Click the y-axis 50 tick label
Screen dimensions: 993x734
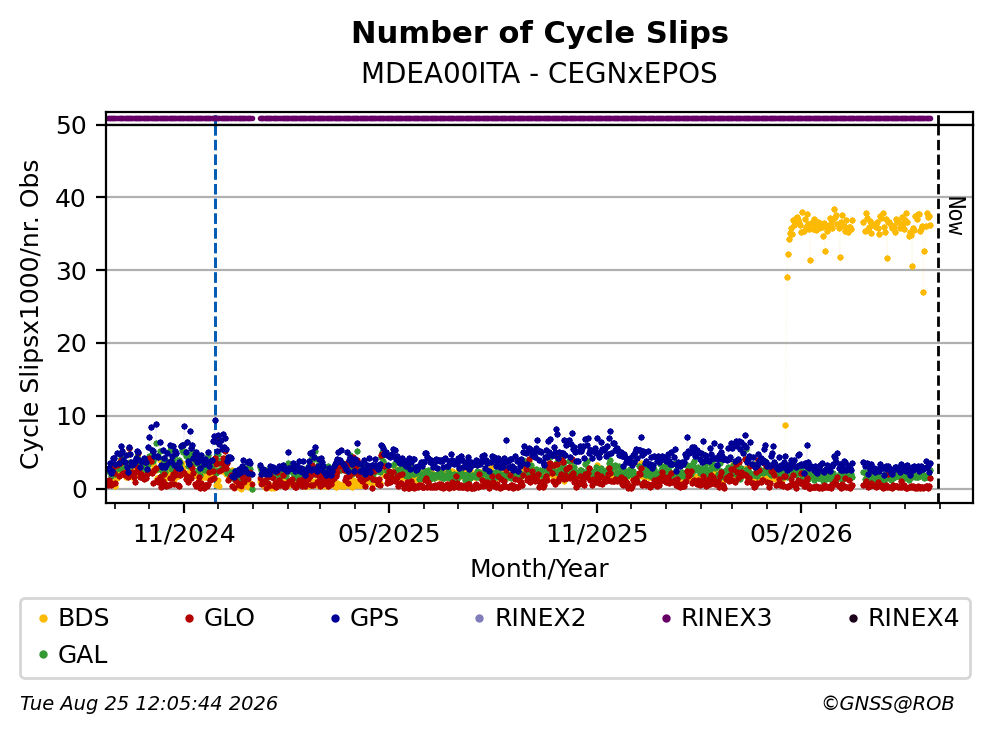pyautogui.click(x=71, y=125)
